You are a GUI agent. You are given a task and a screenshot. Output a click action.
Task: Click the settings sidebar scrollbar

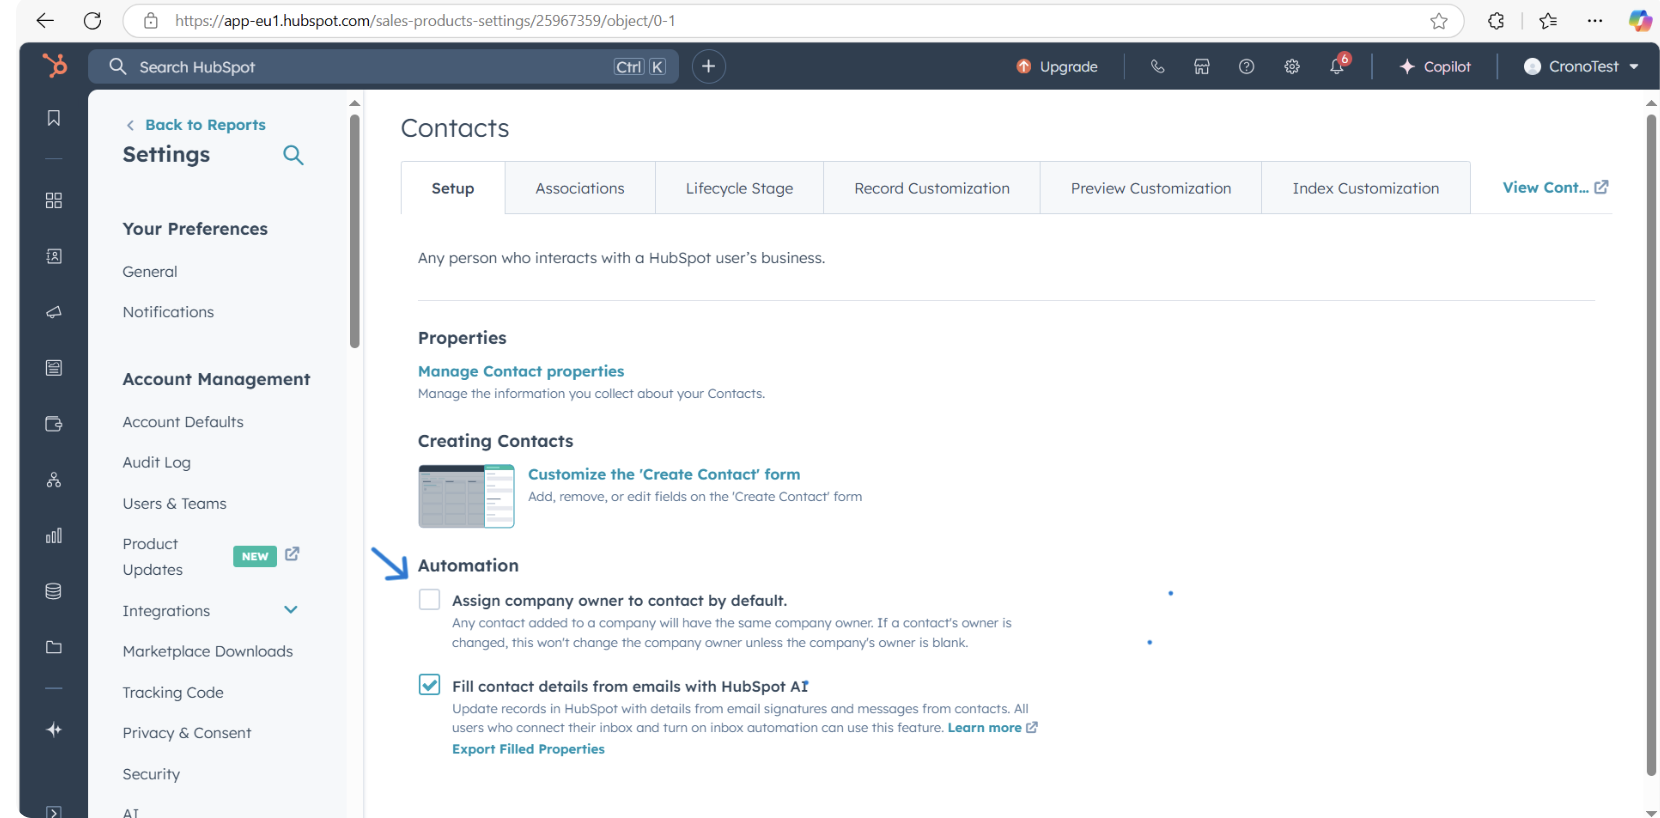pos(354,231)
